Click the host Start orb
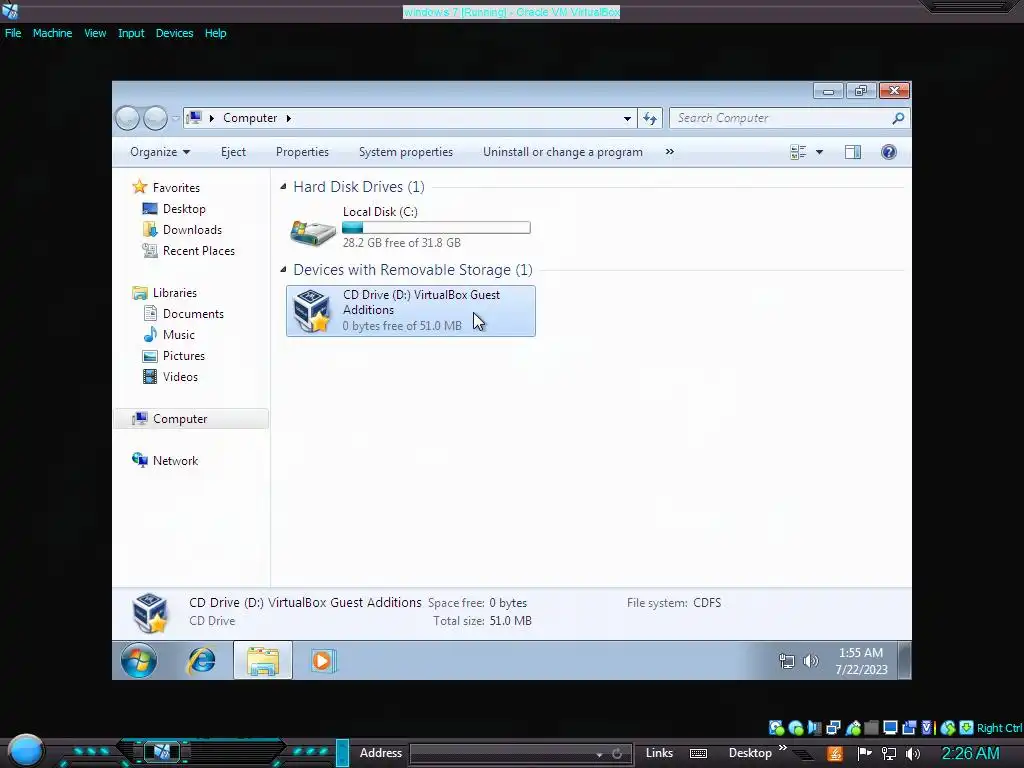1024x768 pixels. point(26,751)
